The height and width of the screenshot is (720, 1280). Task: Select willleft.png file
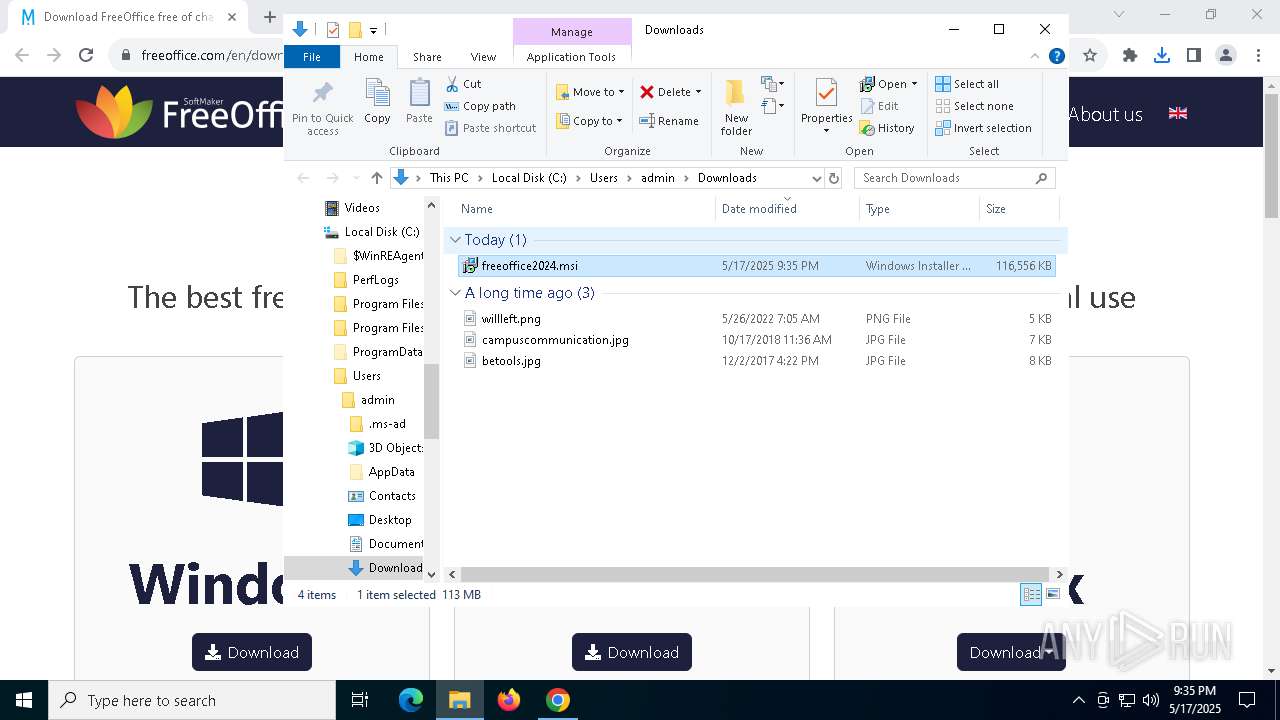[x=756, y=319]
